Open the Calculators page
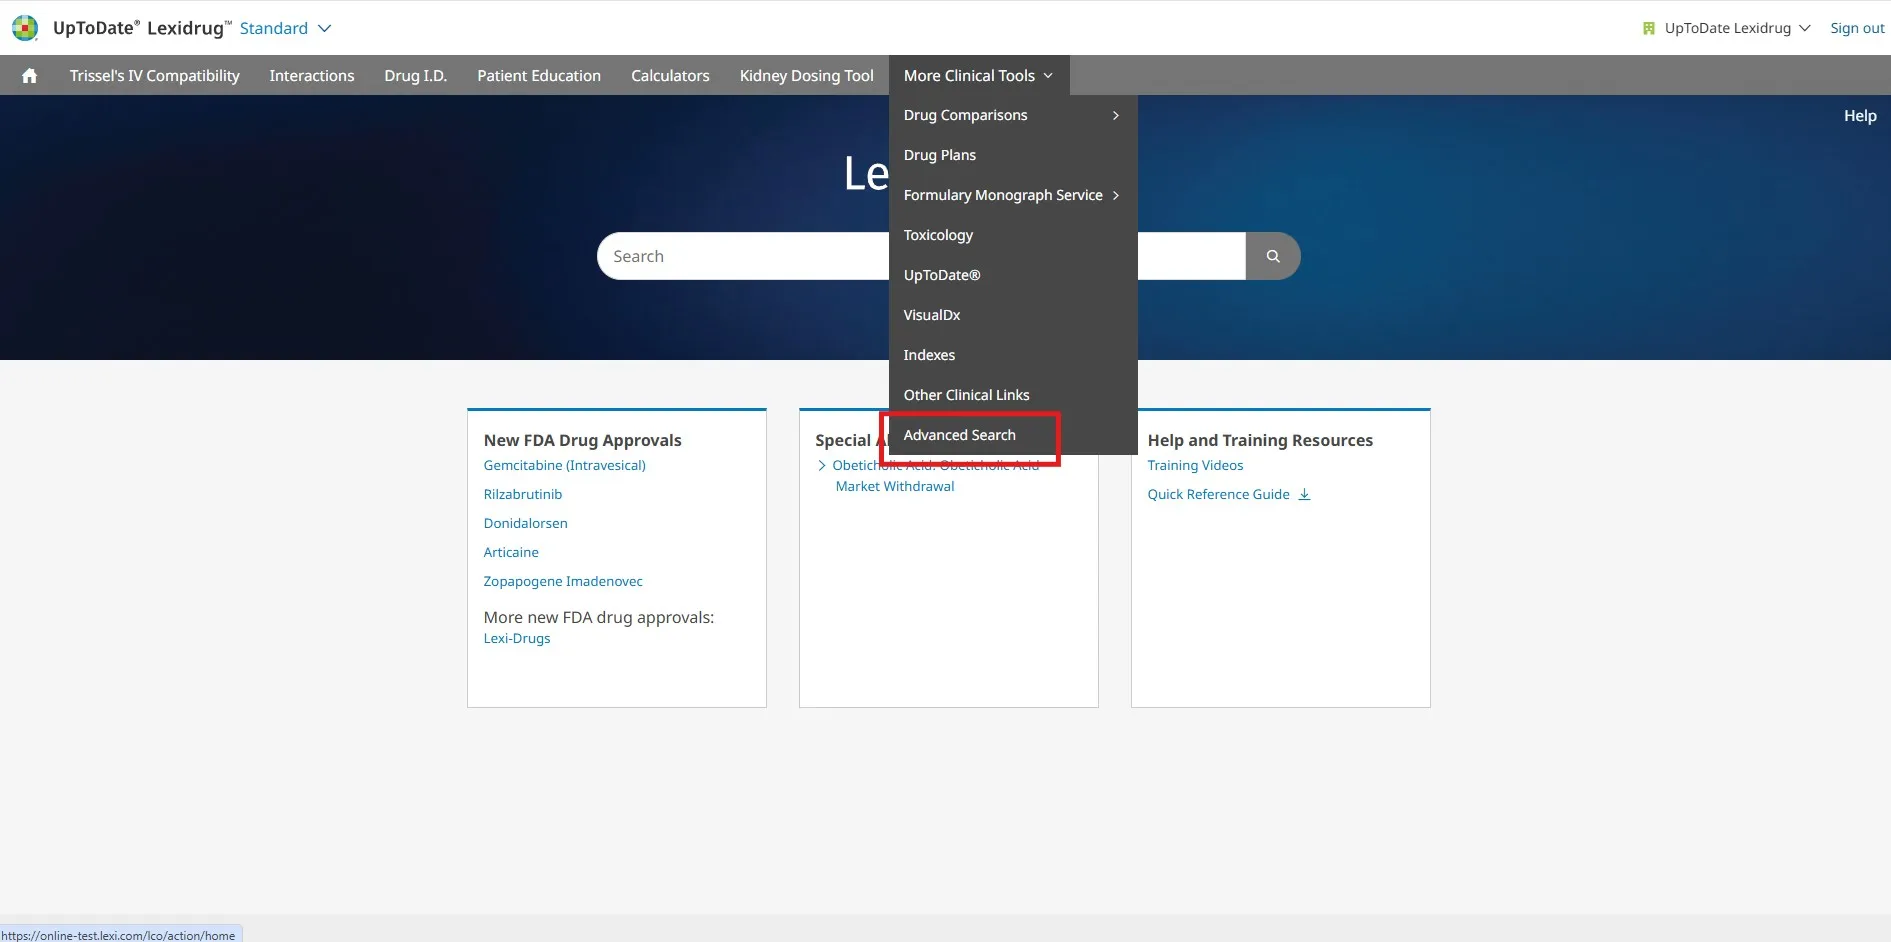Screen dimensions: 1891x942 pos(670,76)
